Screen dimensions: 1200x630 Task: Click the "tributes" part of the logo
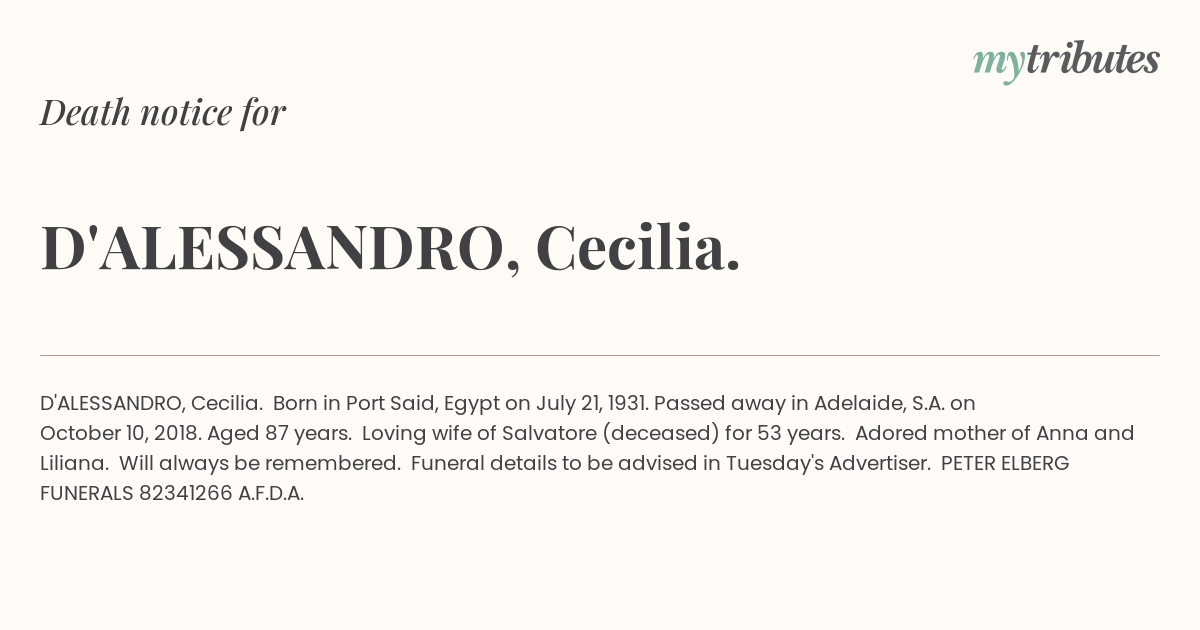[1092, 59]
